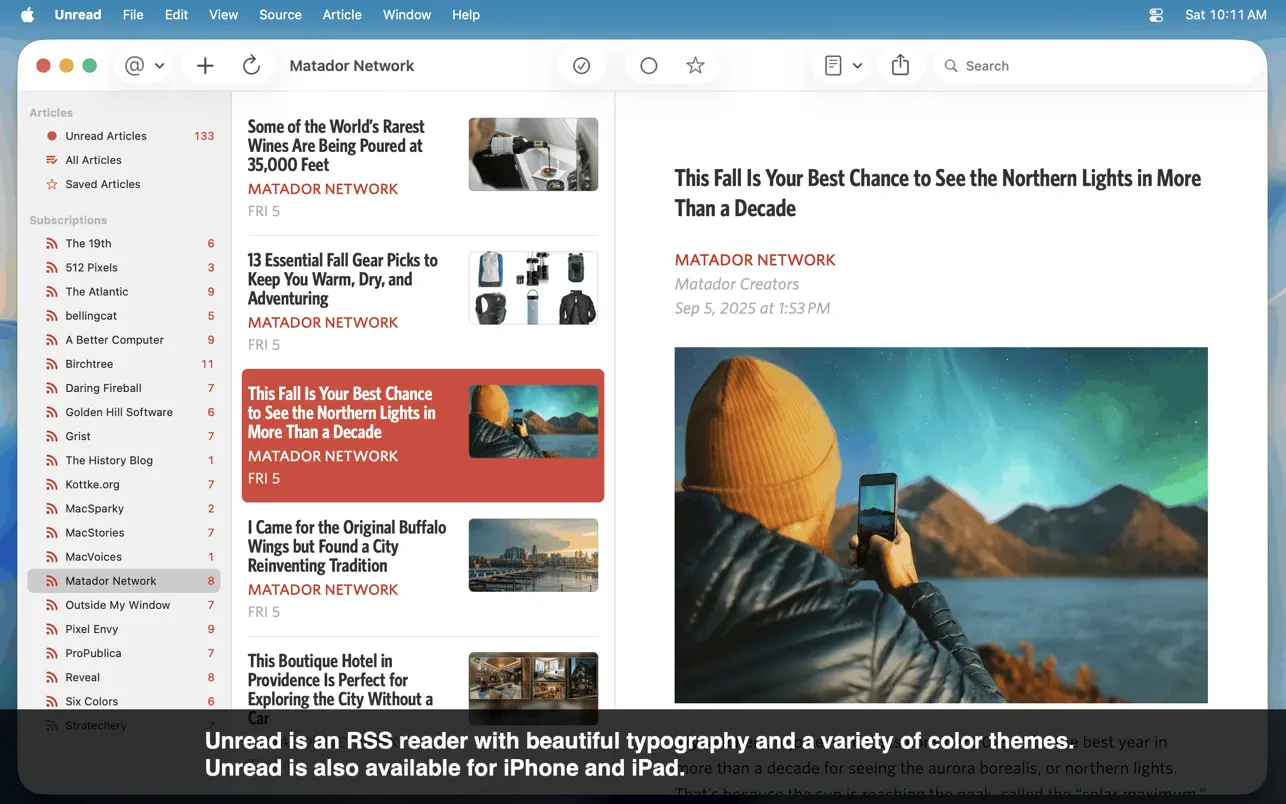Open the Source menu
Screen dimensions: 1286x804
(280, 15)
